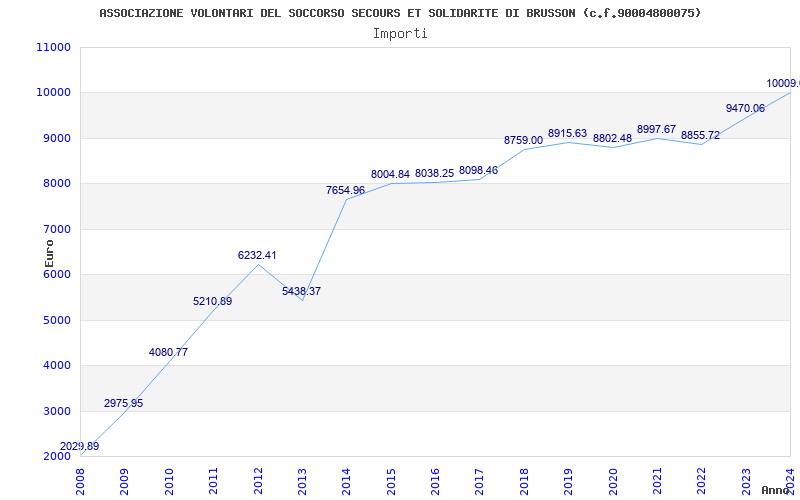Click the 6000 y-axis tick value
Image resolution: width=800 pixels, height=500 pixels.
[57, 274]
